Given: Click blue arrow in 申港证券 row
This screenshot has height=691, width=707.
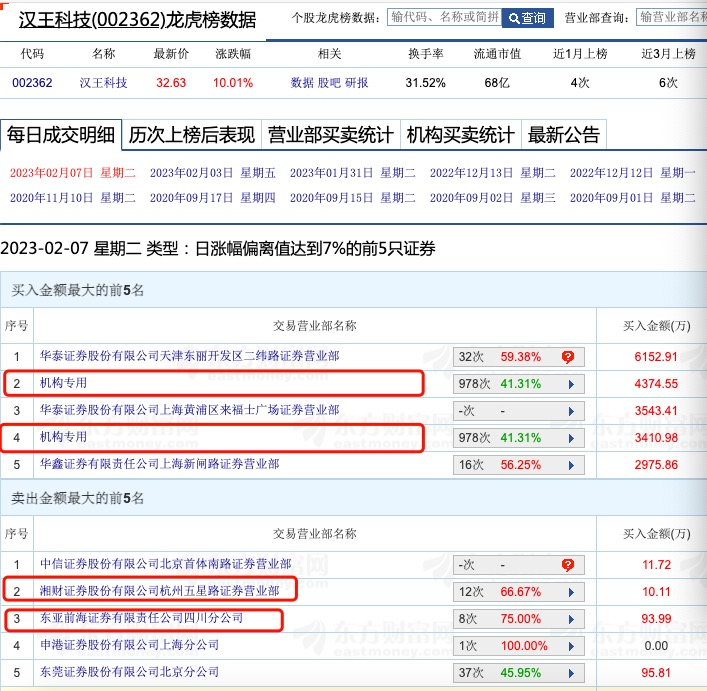Looking at the screenshot, I should 571,646.
